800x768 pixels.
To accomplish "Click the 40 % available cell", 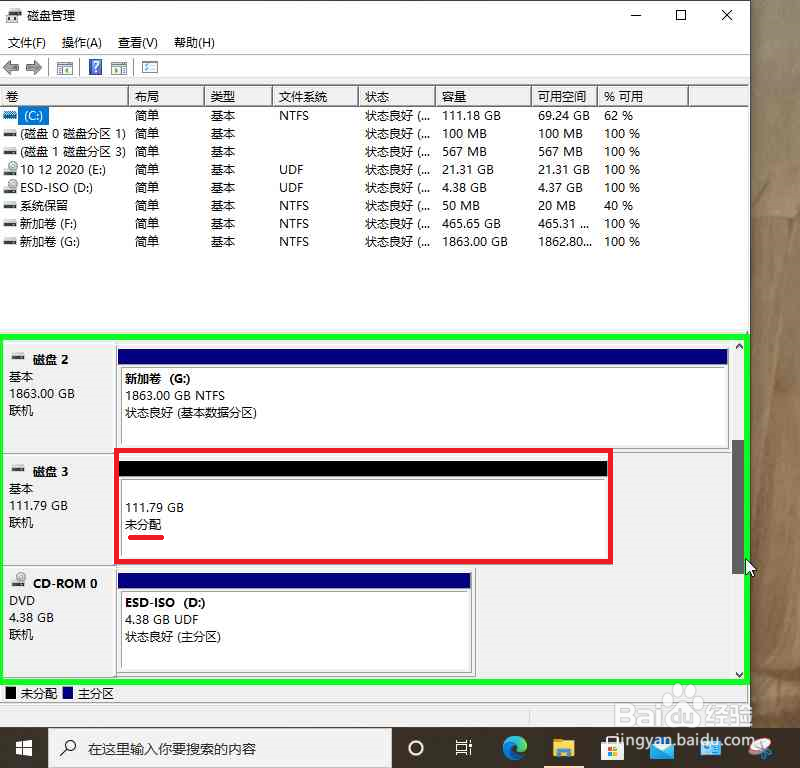I will pos(618,206).
